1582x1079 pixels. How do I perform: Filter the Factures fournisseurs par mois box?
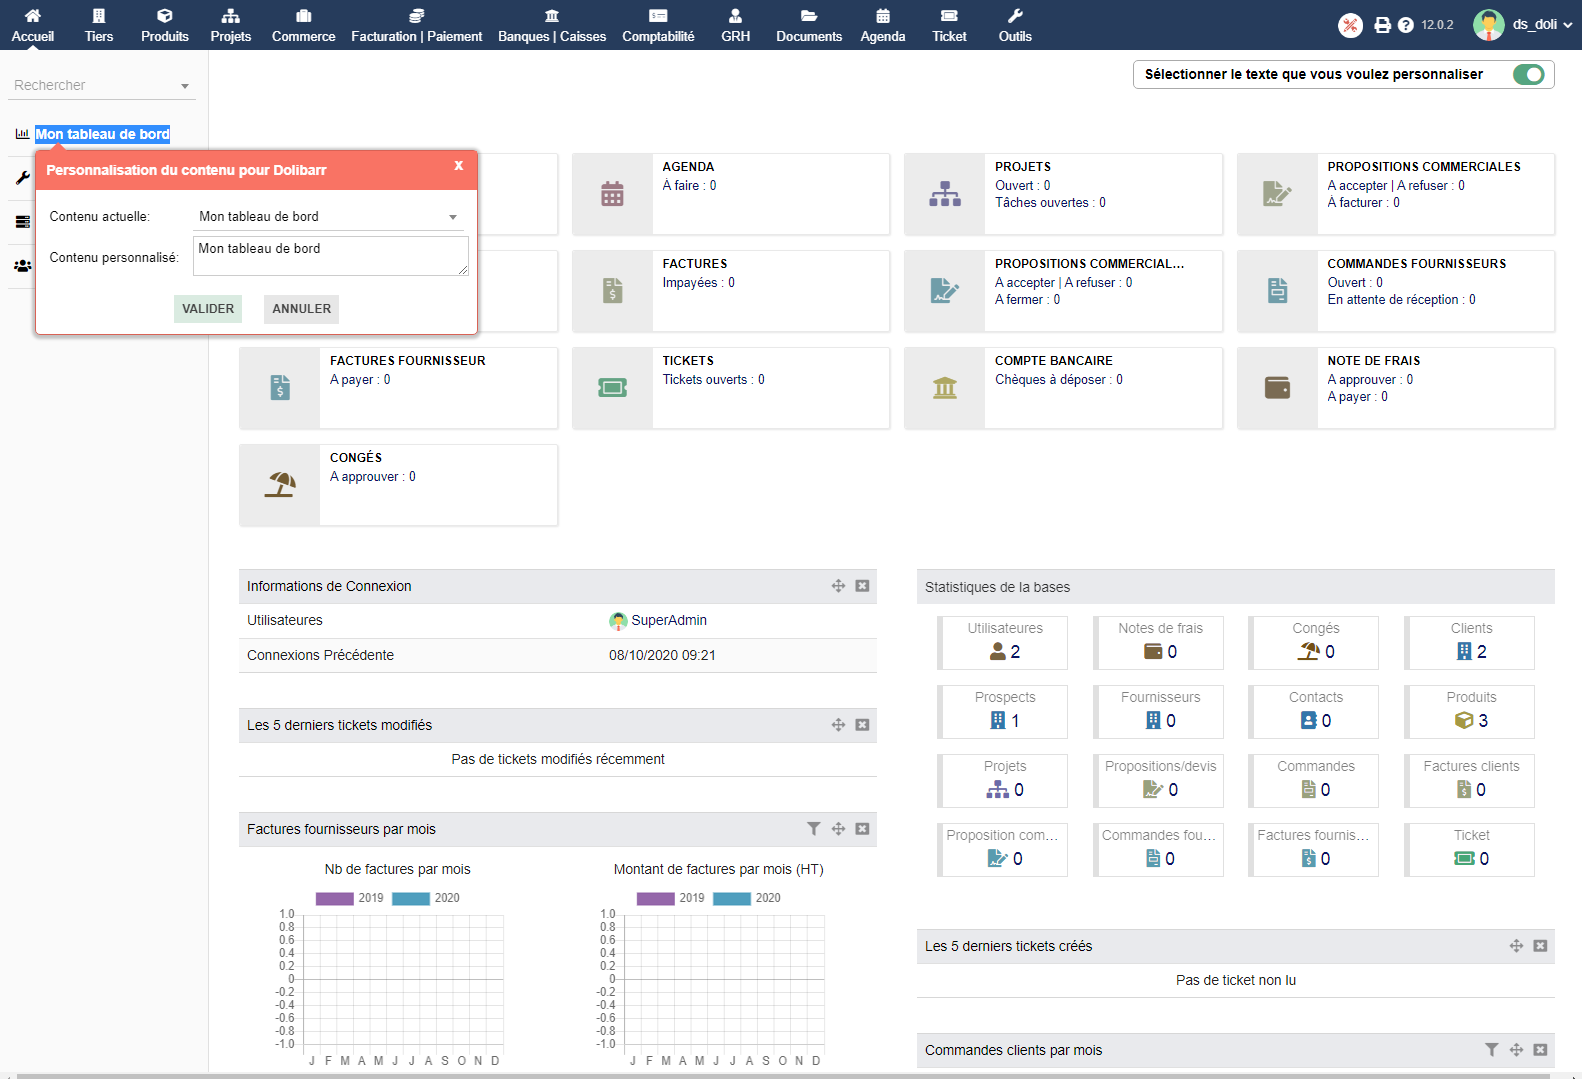pos(813,829)
